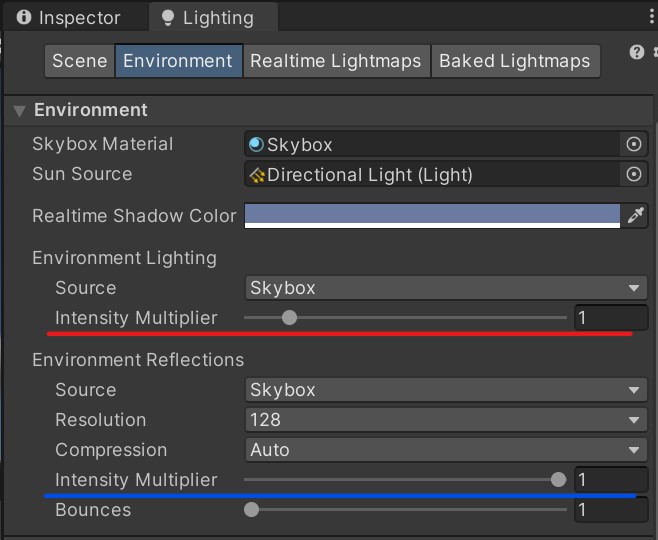Click the Skybox material sphere icon
Screen dimensions: 658x540
tap(256, 144)
